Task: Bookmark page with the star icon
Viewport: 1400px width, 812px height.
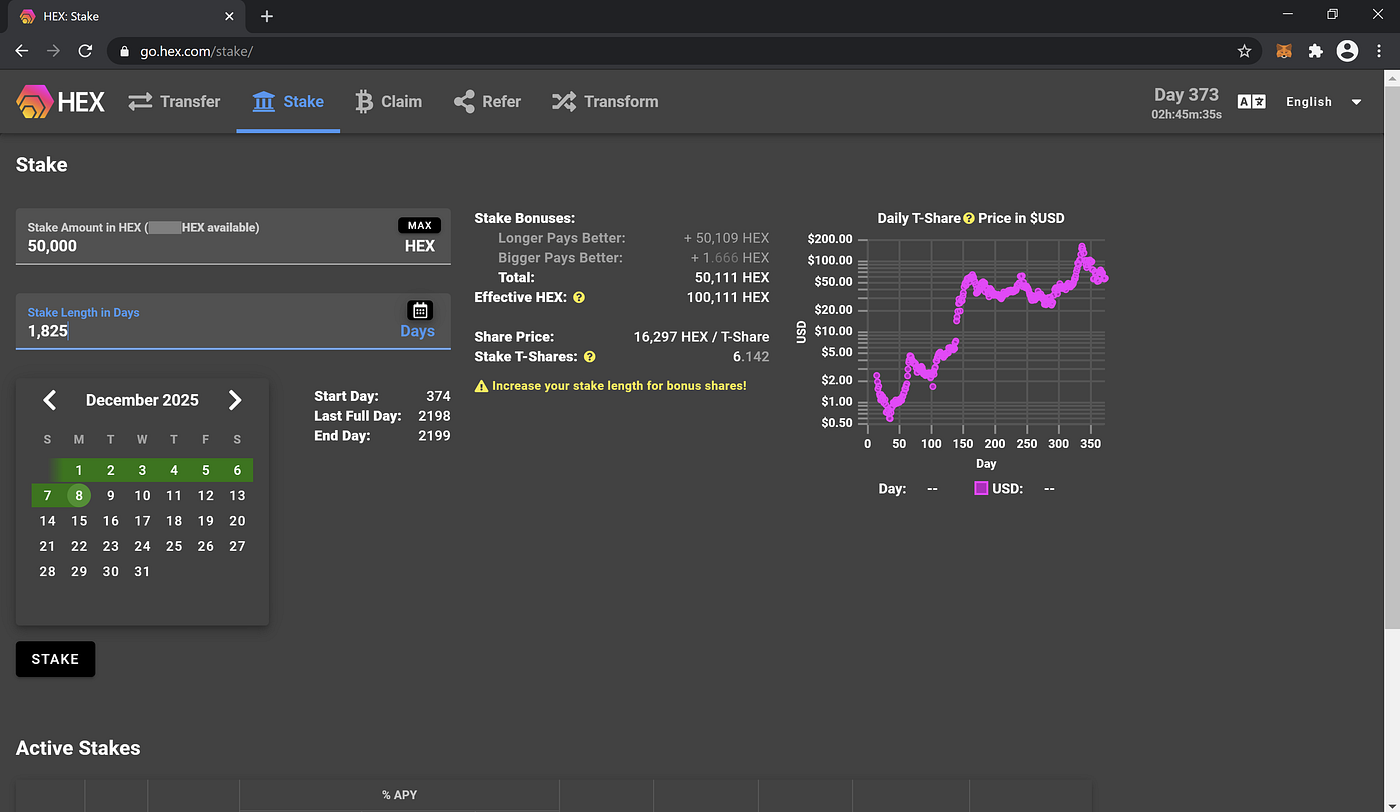Action: click(1244, 50)
